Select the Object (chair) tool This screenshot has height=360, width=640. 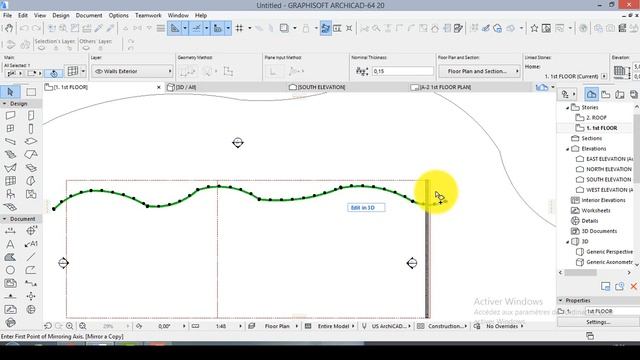[10, 194]
